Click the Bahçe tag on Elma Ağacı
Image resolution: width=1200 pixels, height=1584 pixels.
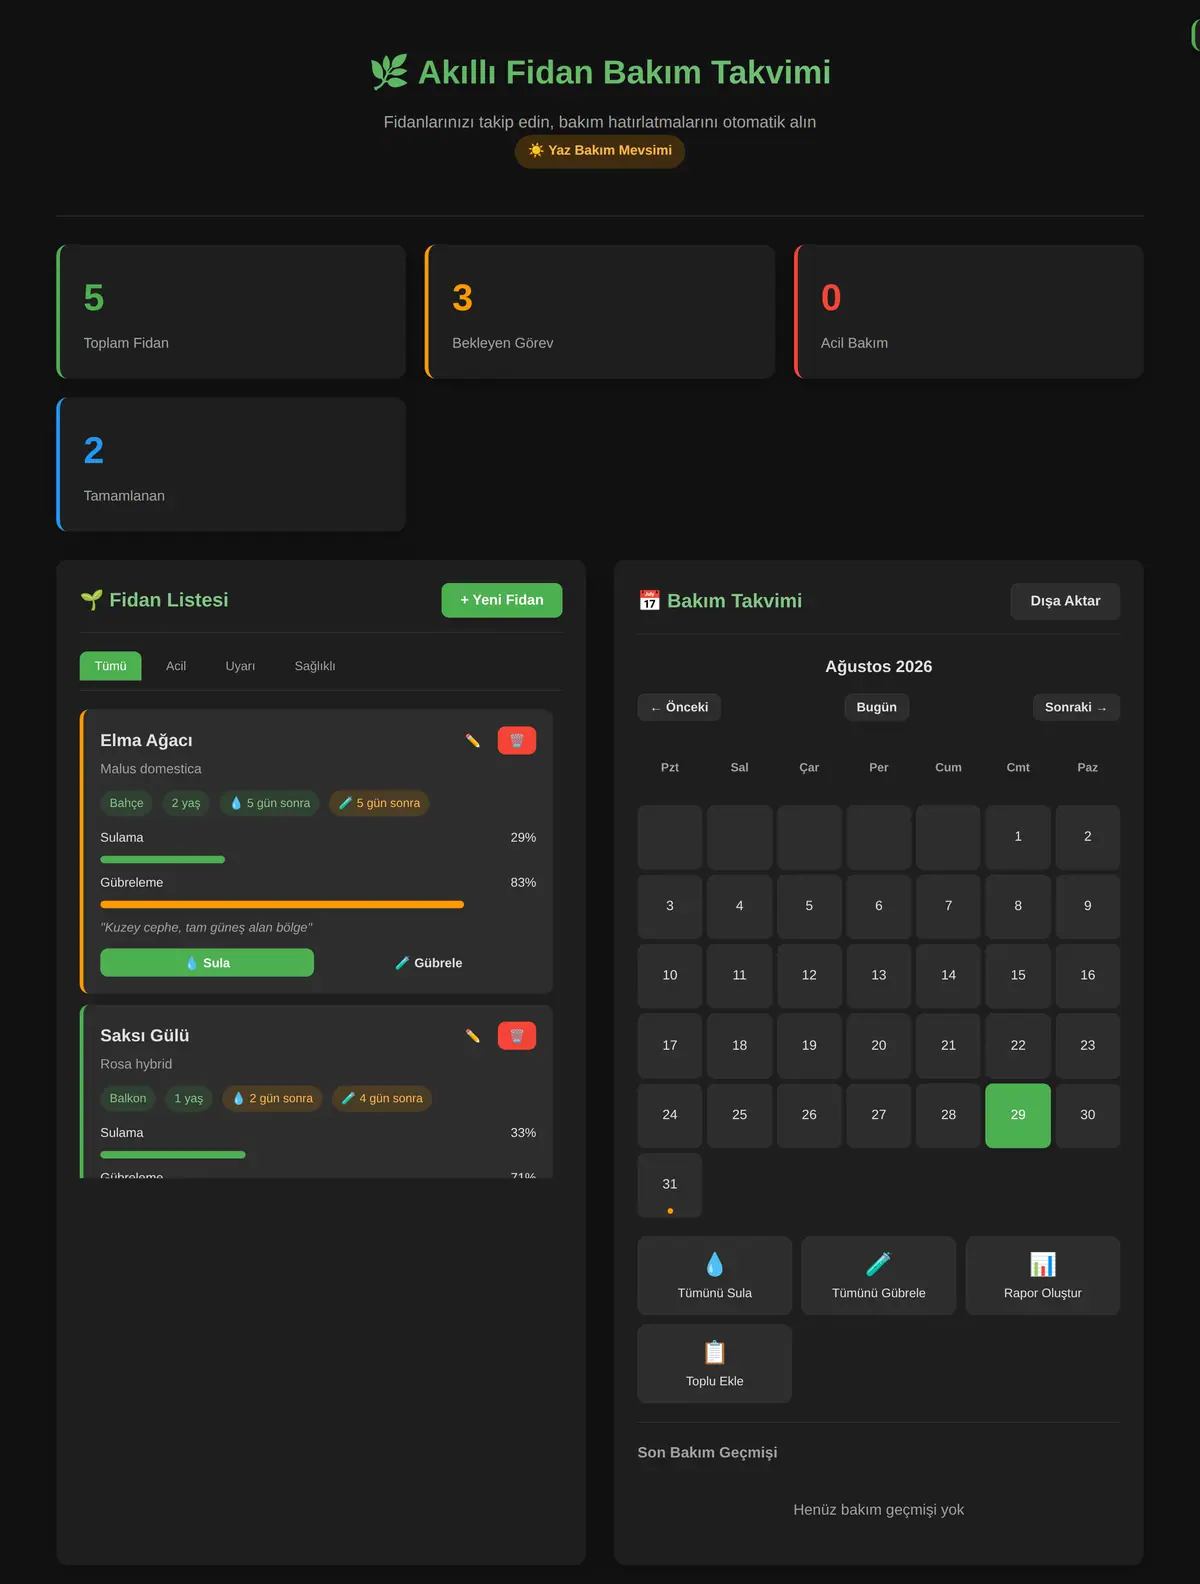127,803
